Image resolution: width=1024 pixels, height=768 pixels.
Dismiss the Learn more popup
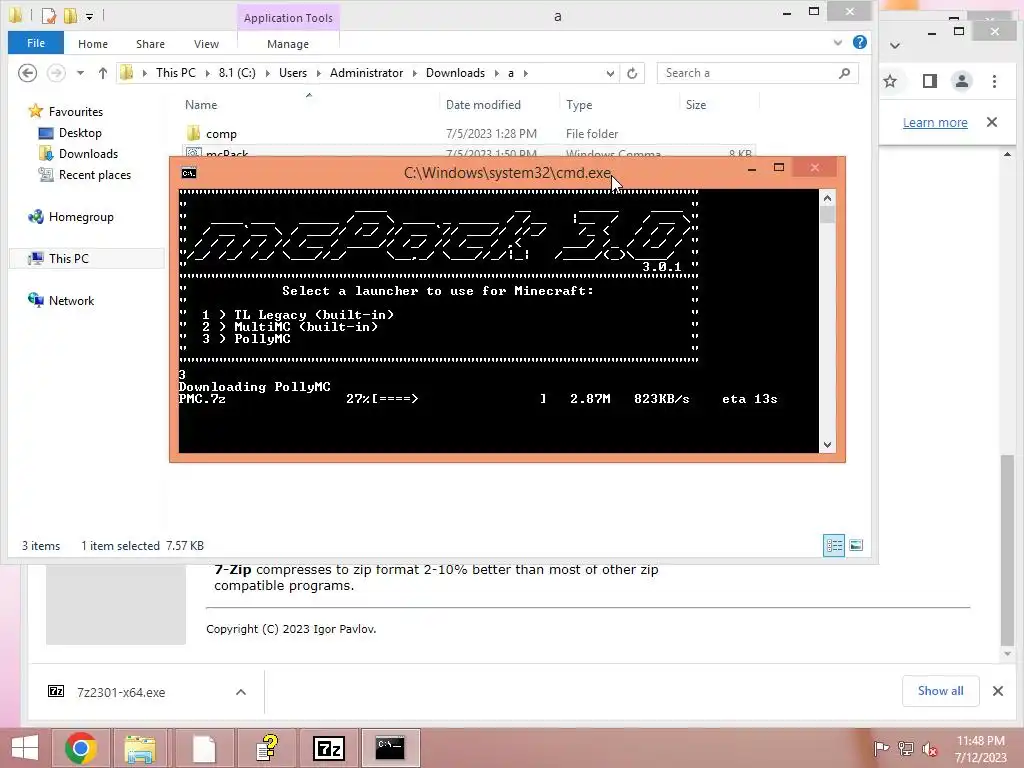tap(991, 122)
